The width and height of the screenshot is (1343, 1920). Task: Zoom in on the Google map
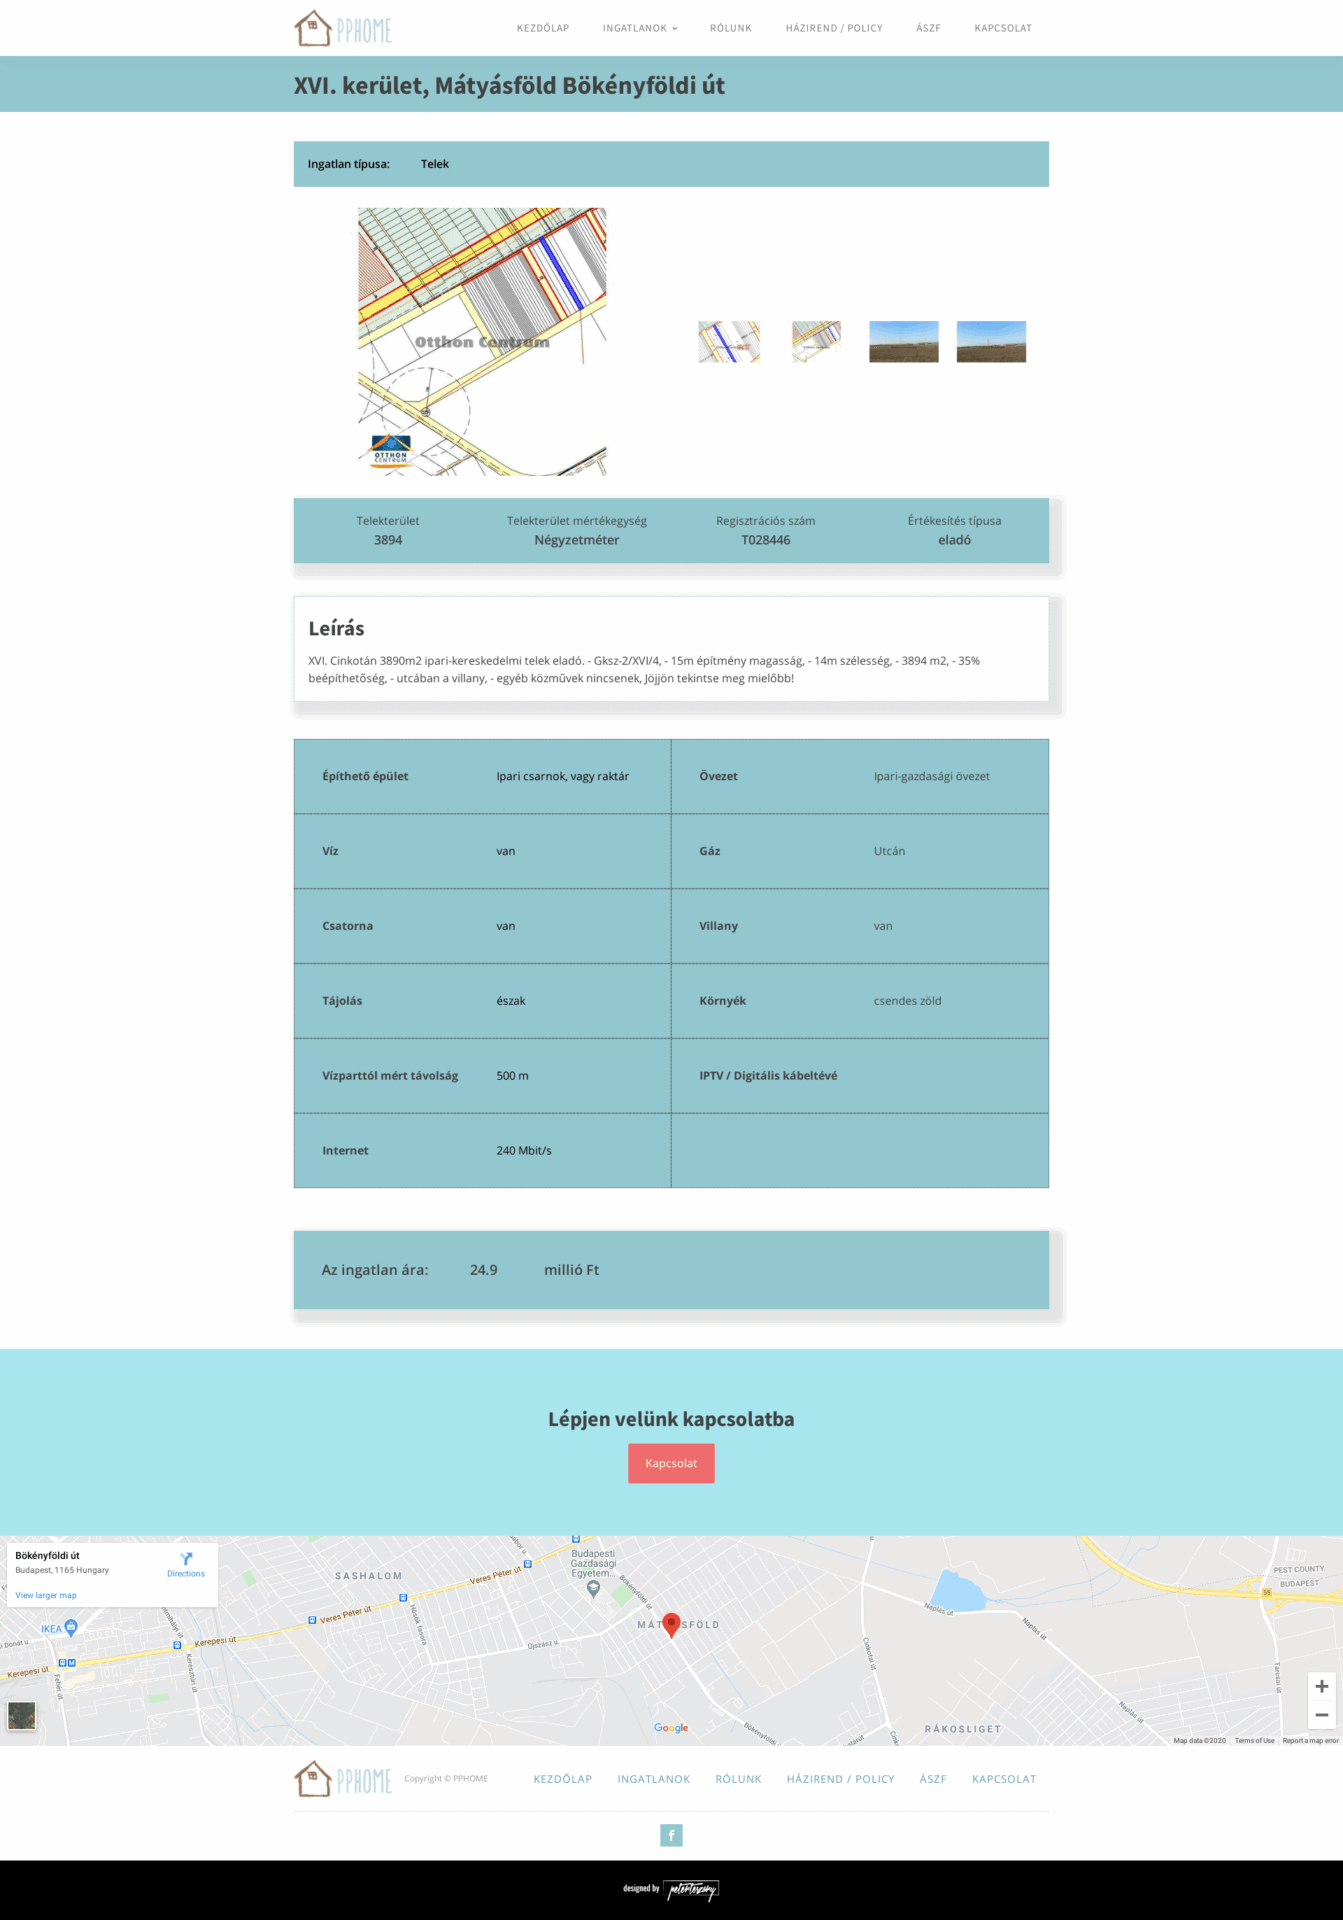[1321, 1686]
